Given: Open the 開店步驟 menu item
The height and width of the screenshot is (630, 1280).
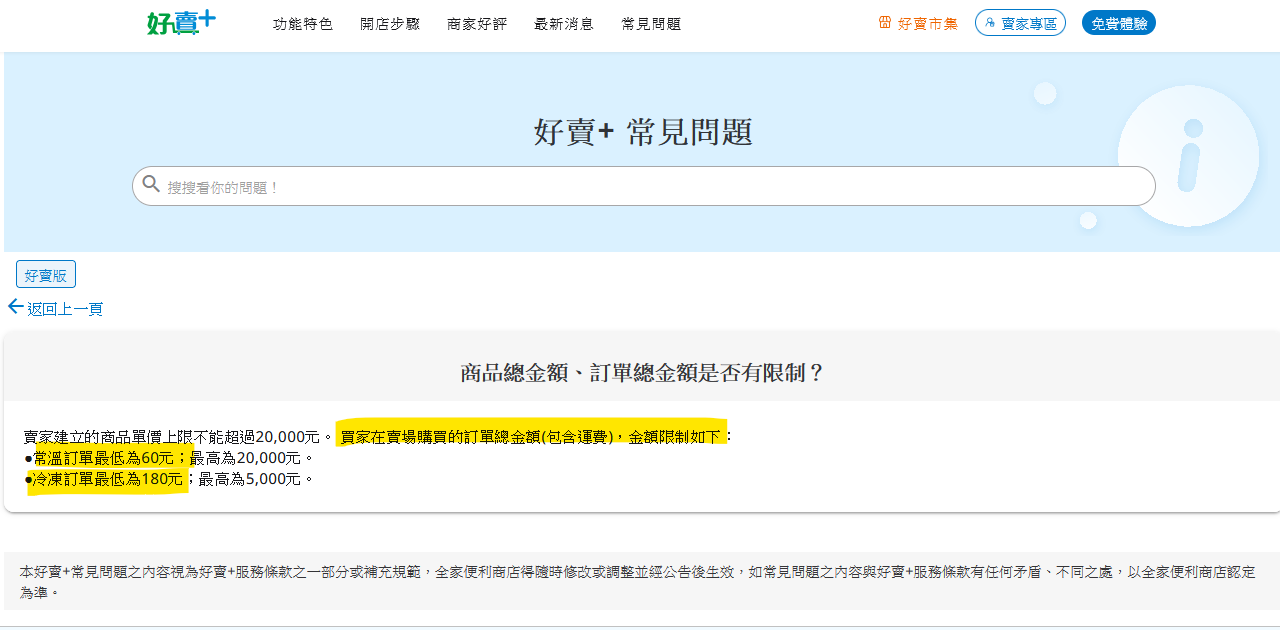Looking at the screenshot, I should point(390,24).
